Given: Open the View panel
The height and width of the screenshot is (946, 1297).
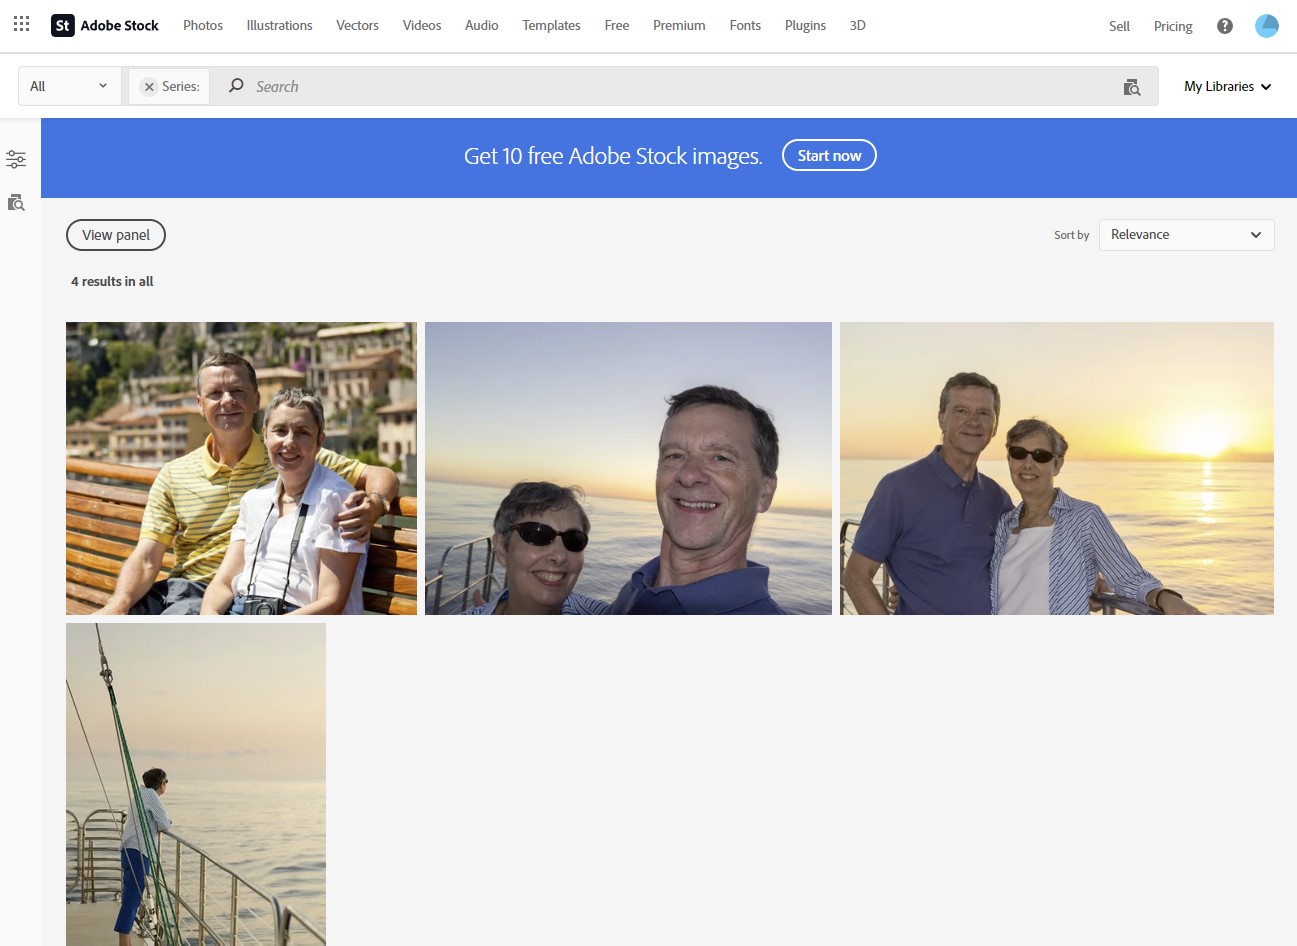Looking at the screenshot, I should click(x=115, y=234).
